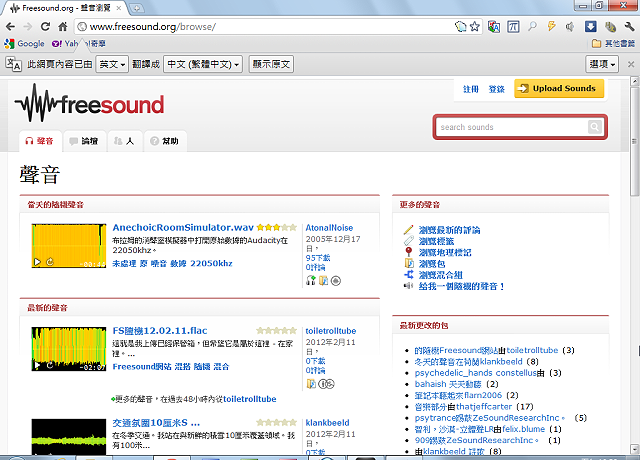
Task: Click the waveform thumbnail of AnechoicRoomSimulator.wav
Action: tap(69, 246)
